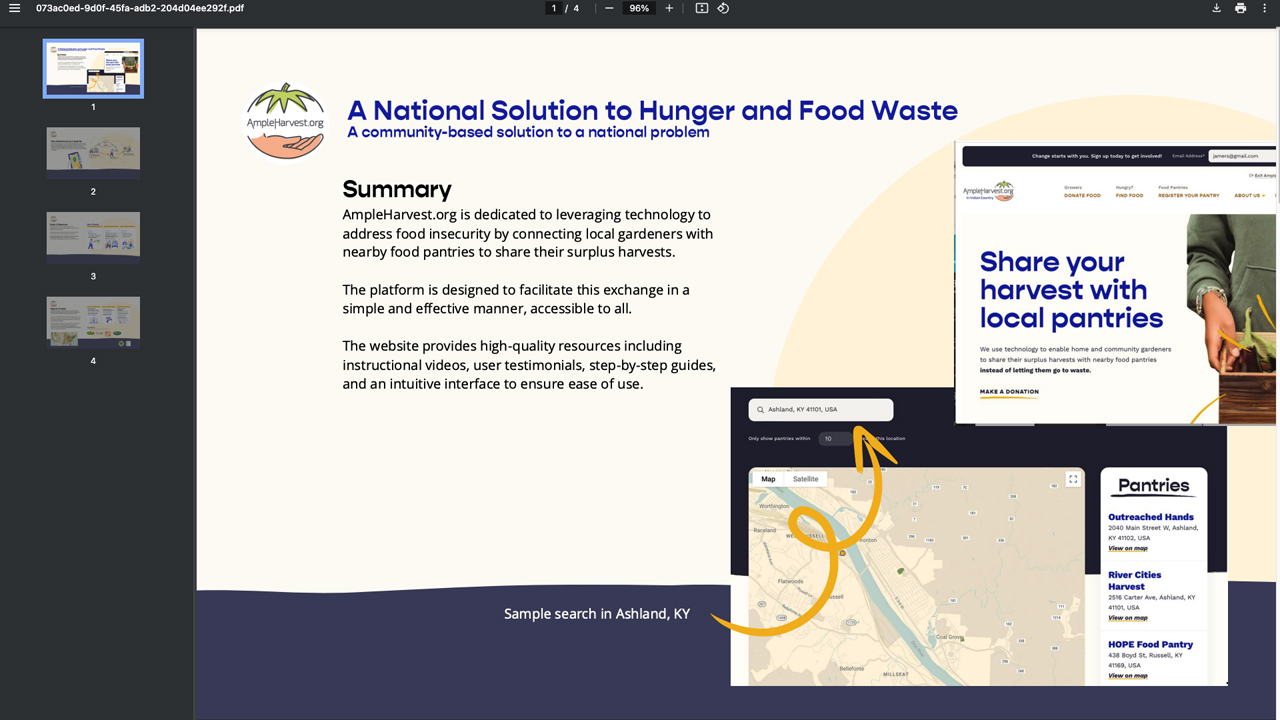Viewport: 1280px width, 720px height.
Task: Open the PDF viewer sidebar menu icon
Action: [x=14, y=8]
